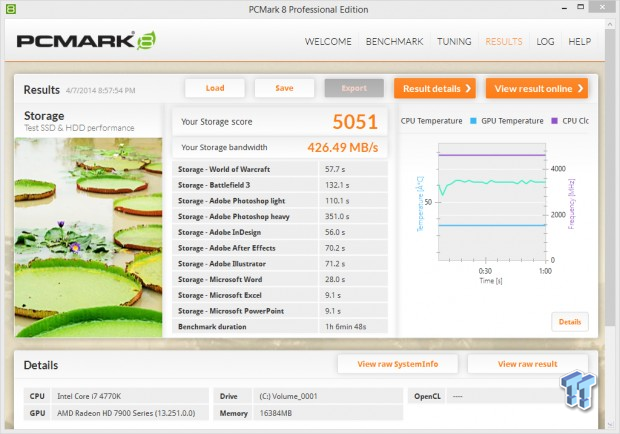Select Storage - Microsoft Word row
The height and width of the screenshot is (434, 620).
point(280,279)
